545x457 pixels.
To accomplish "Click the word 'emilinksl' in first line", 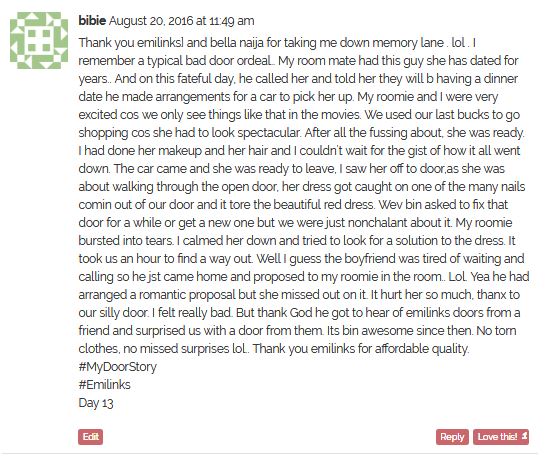I will point(161,43).
